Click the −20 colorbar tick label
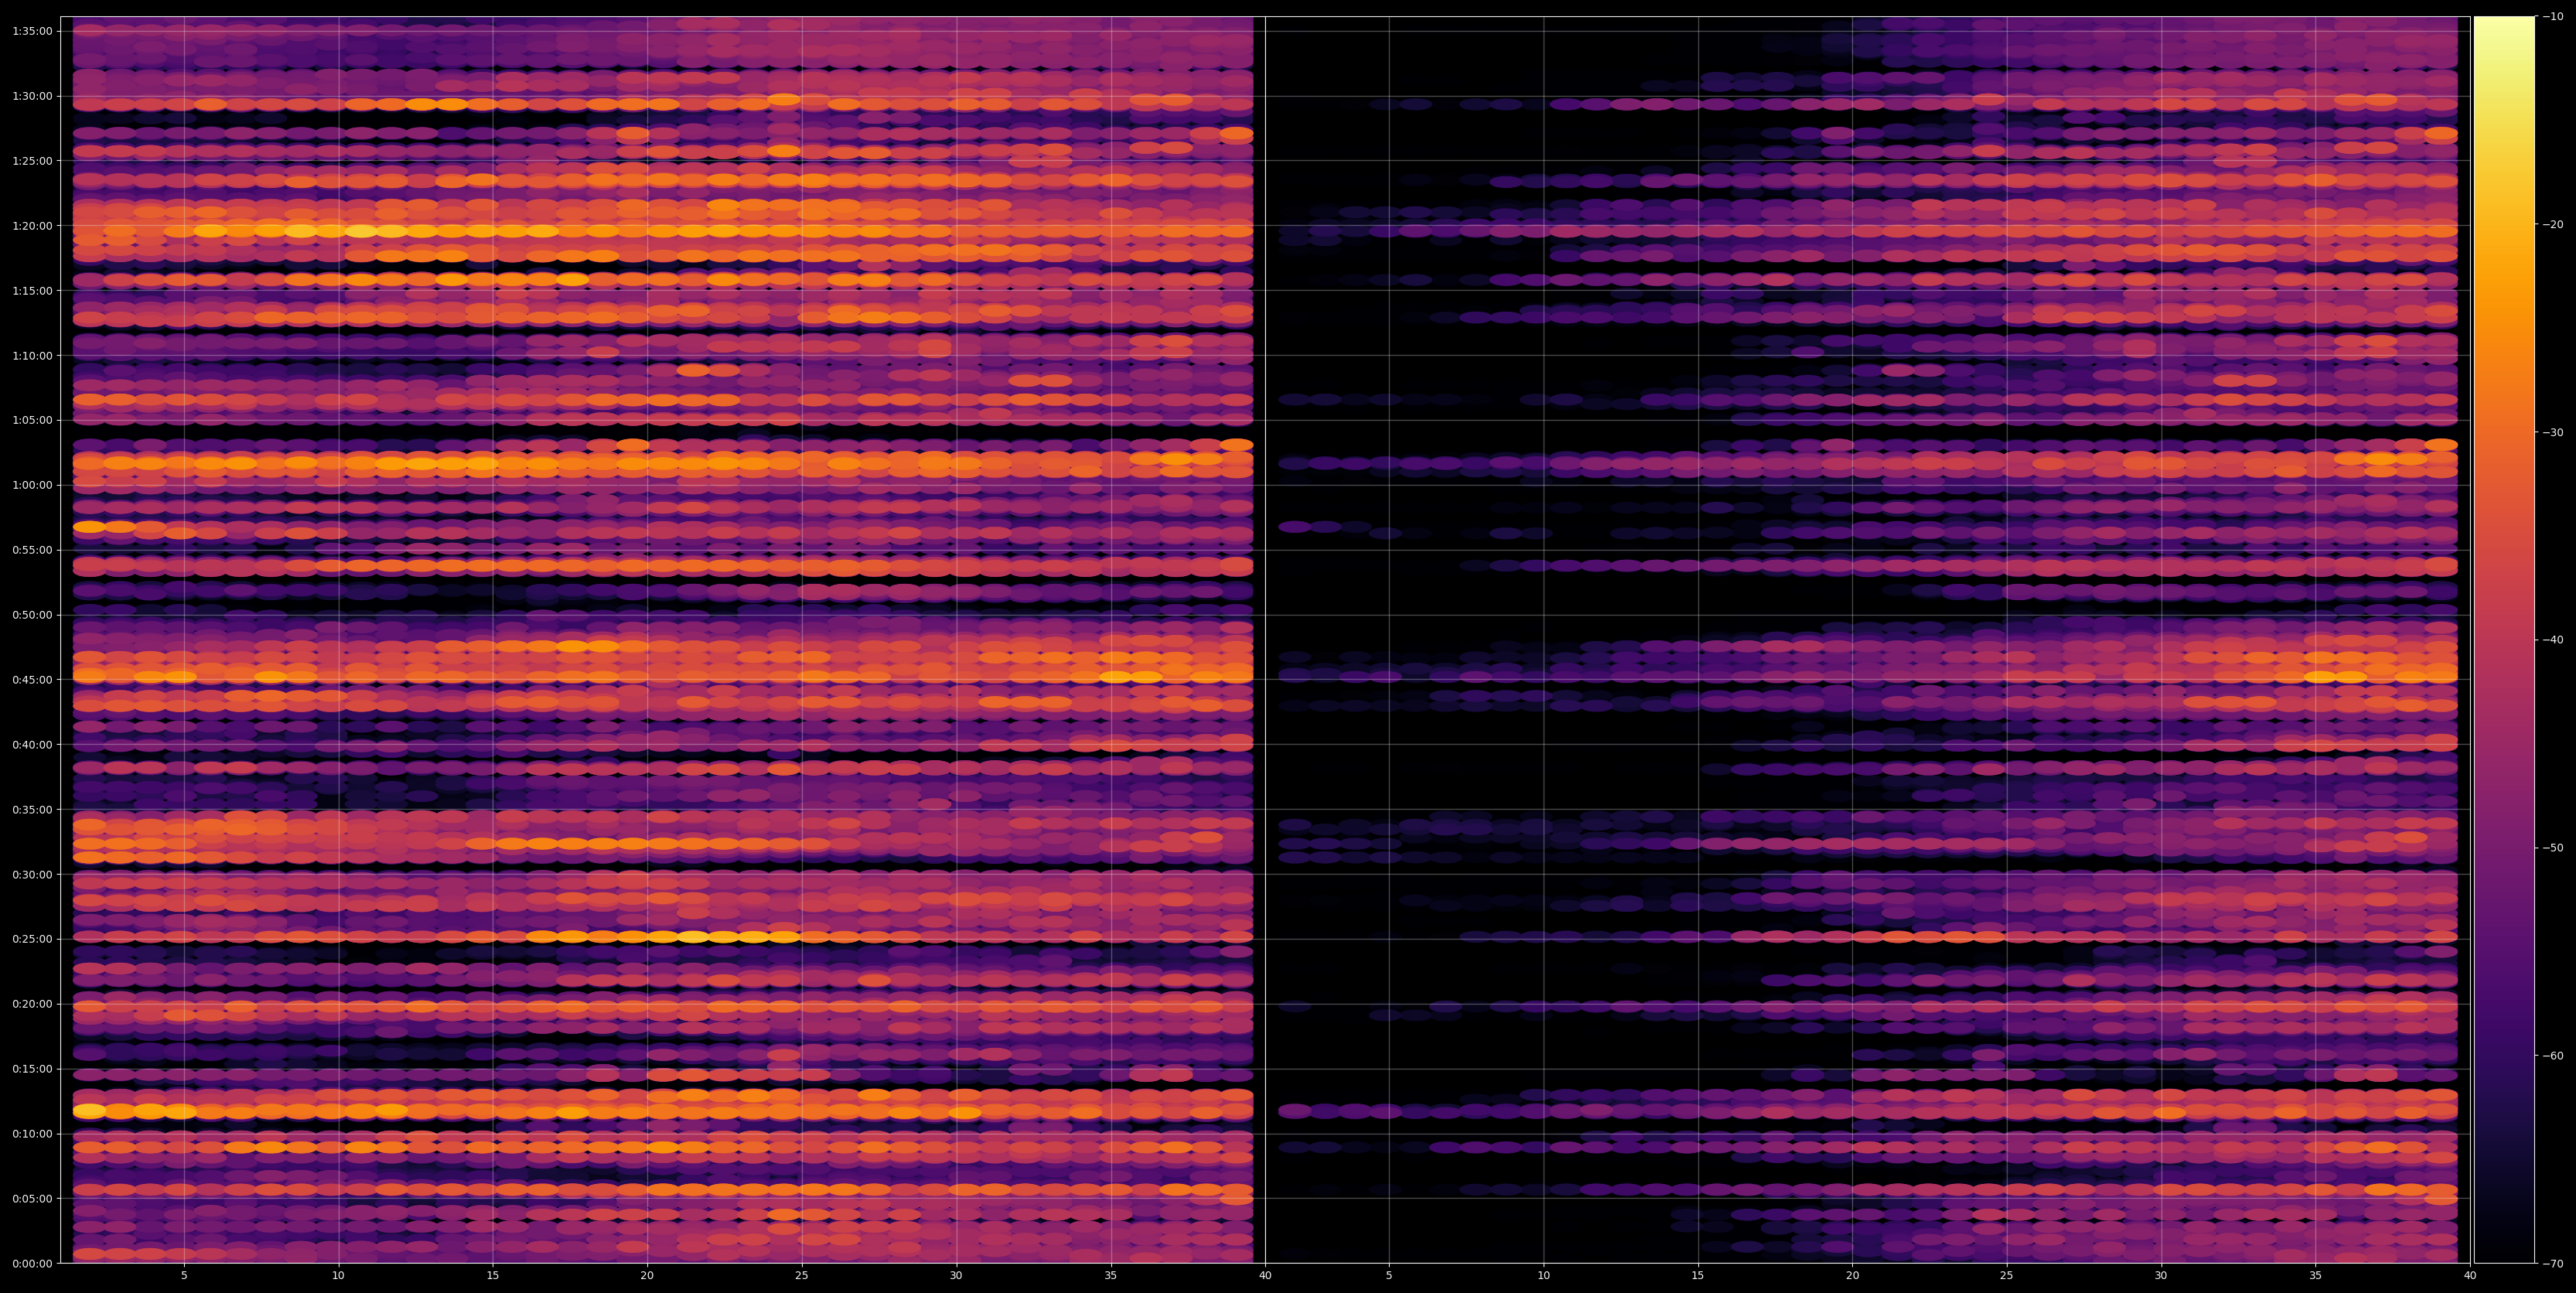This screenshot has height=1293, width=2576. 2553,225
